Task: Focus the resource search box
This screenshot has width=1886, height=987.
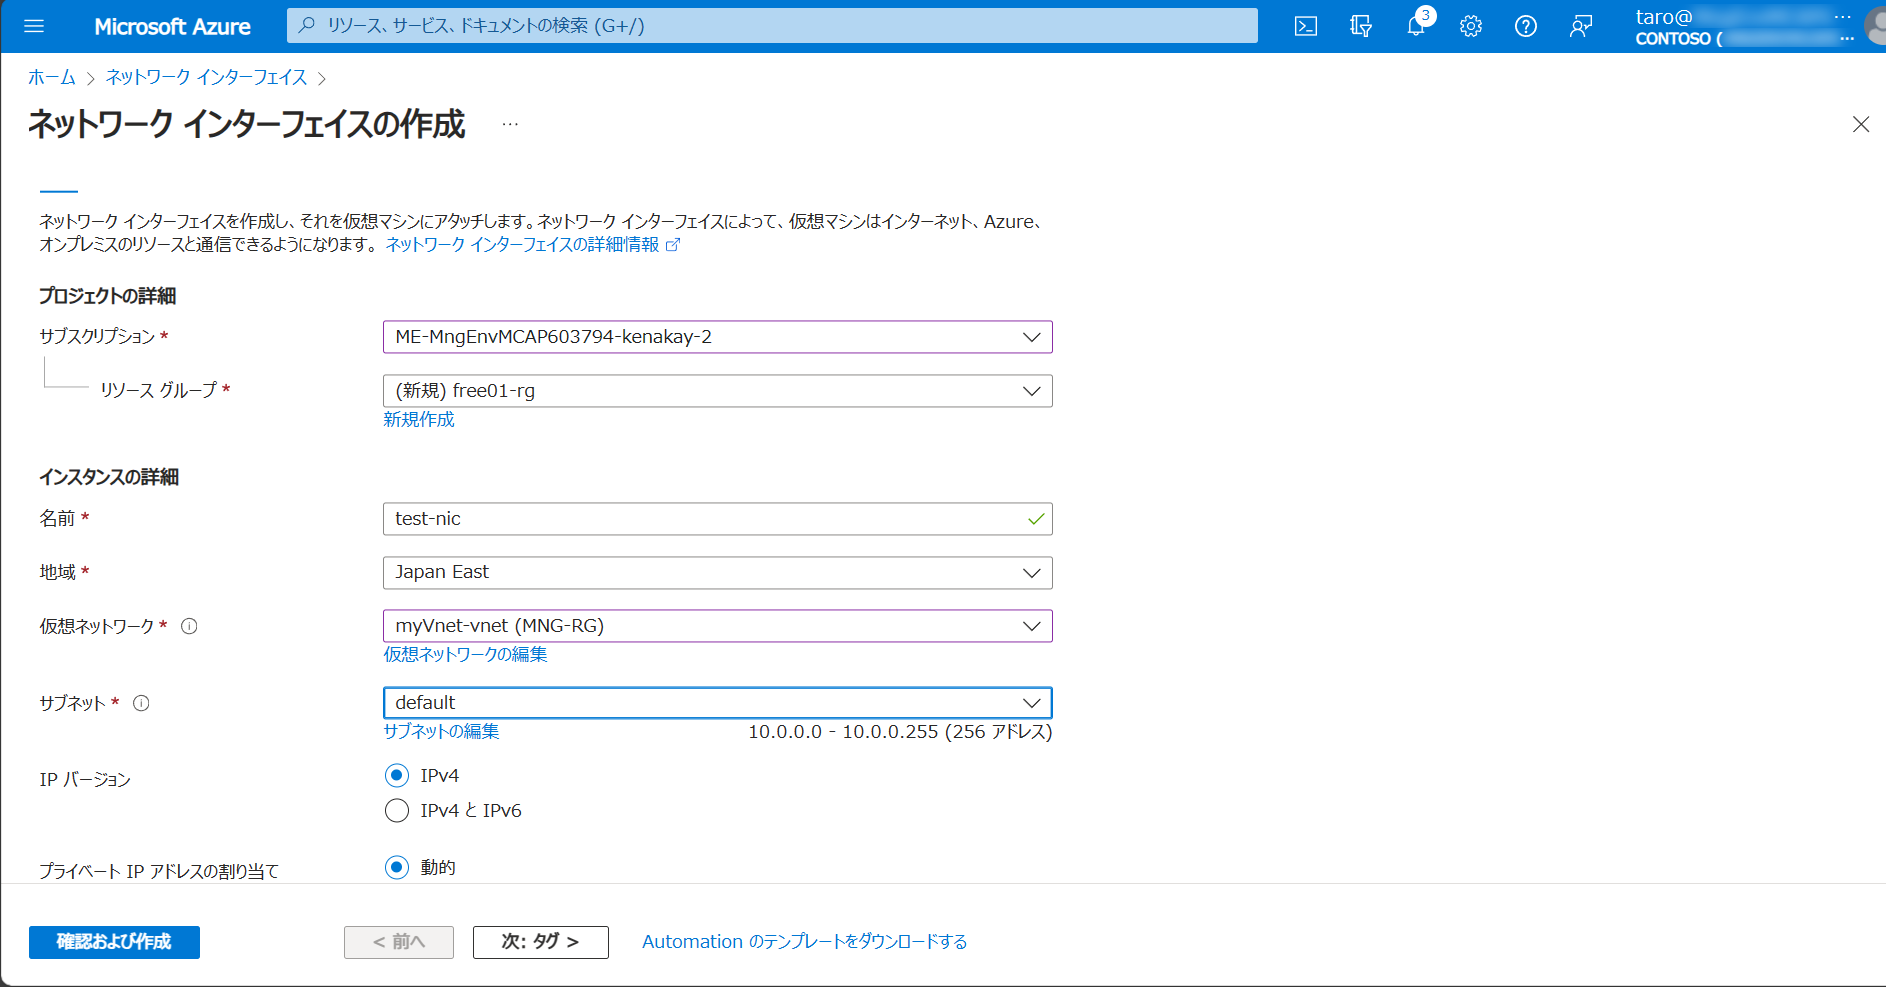Action: pyautogui.click(x=772, y=26)
